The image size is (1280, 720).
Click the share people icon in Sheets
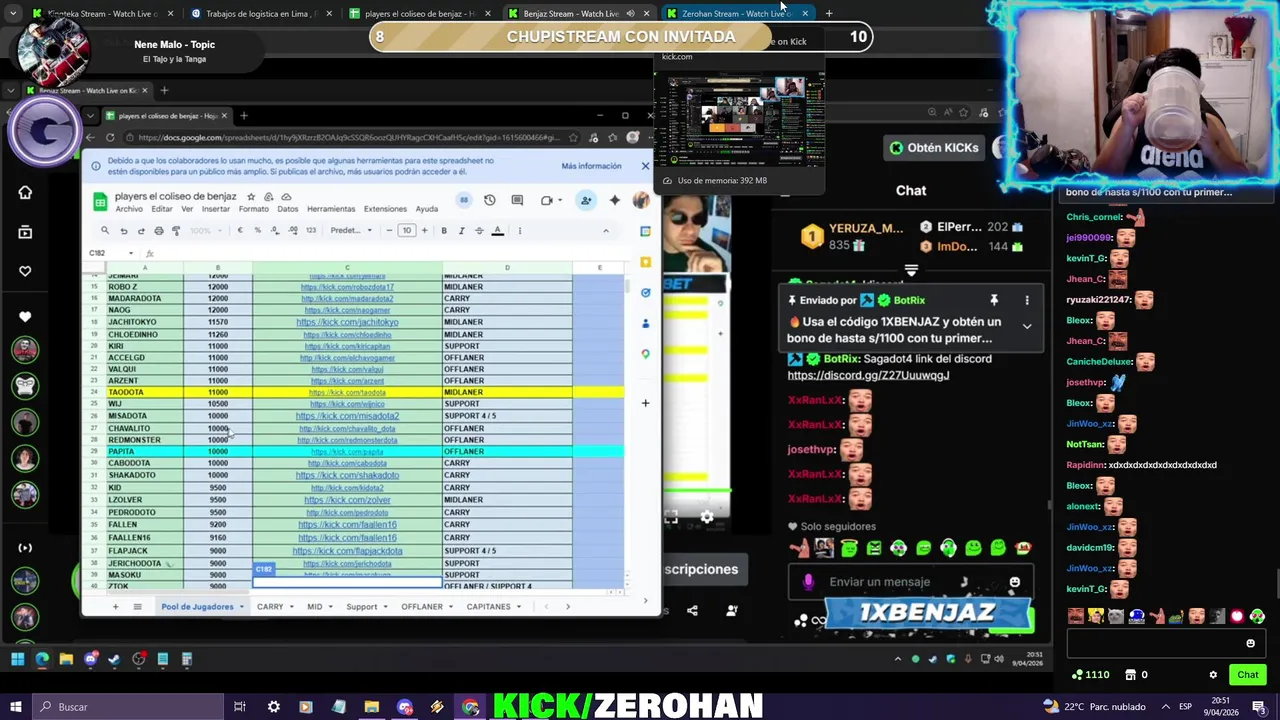[x=586, y=200]
